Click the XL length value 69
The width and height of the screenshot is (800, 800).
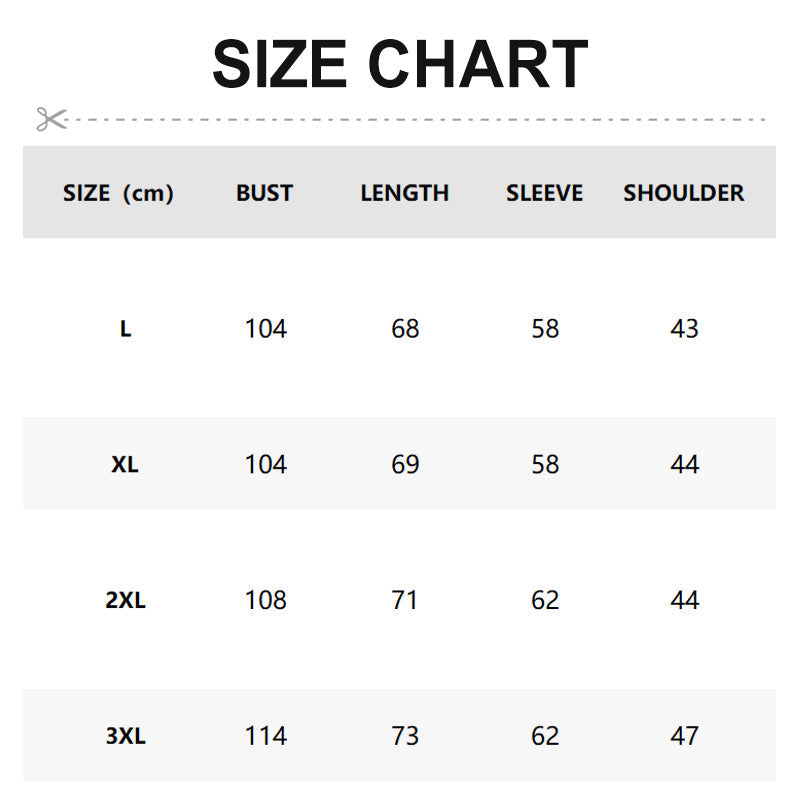[x=405, y=465]
